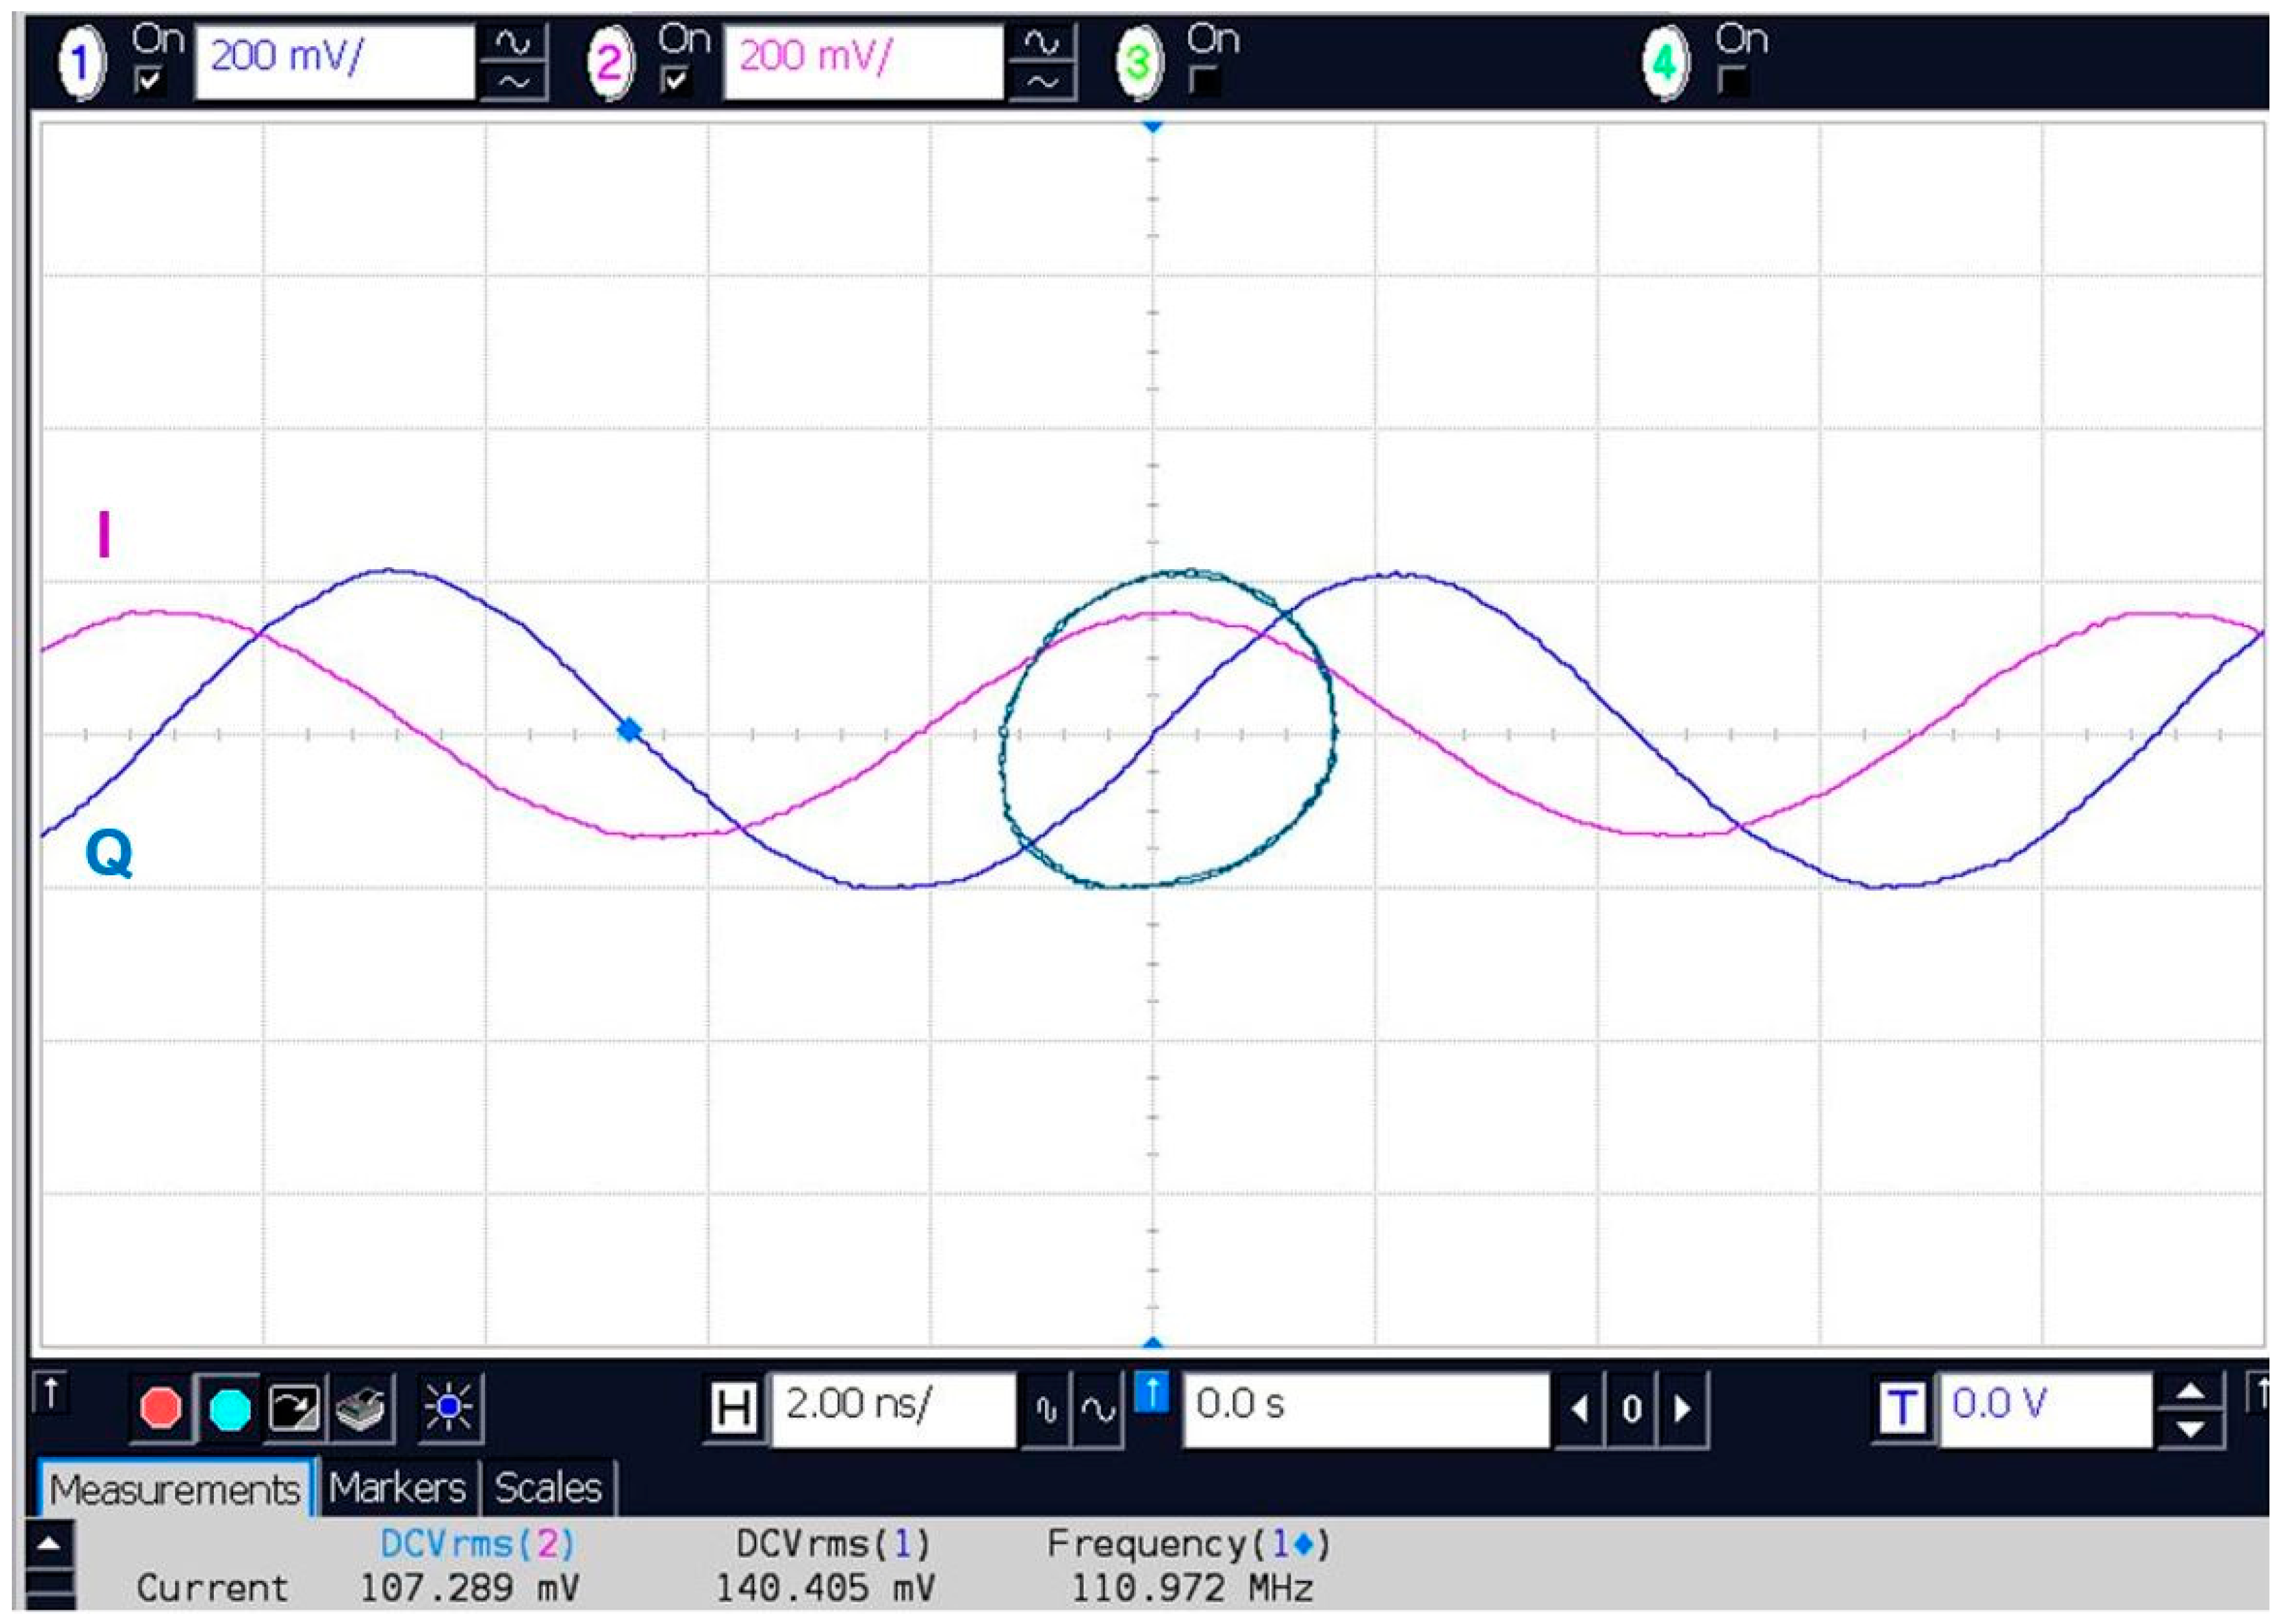
Task: Open the Scales tab
Action: tap(551, 1490)
